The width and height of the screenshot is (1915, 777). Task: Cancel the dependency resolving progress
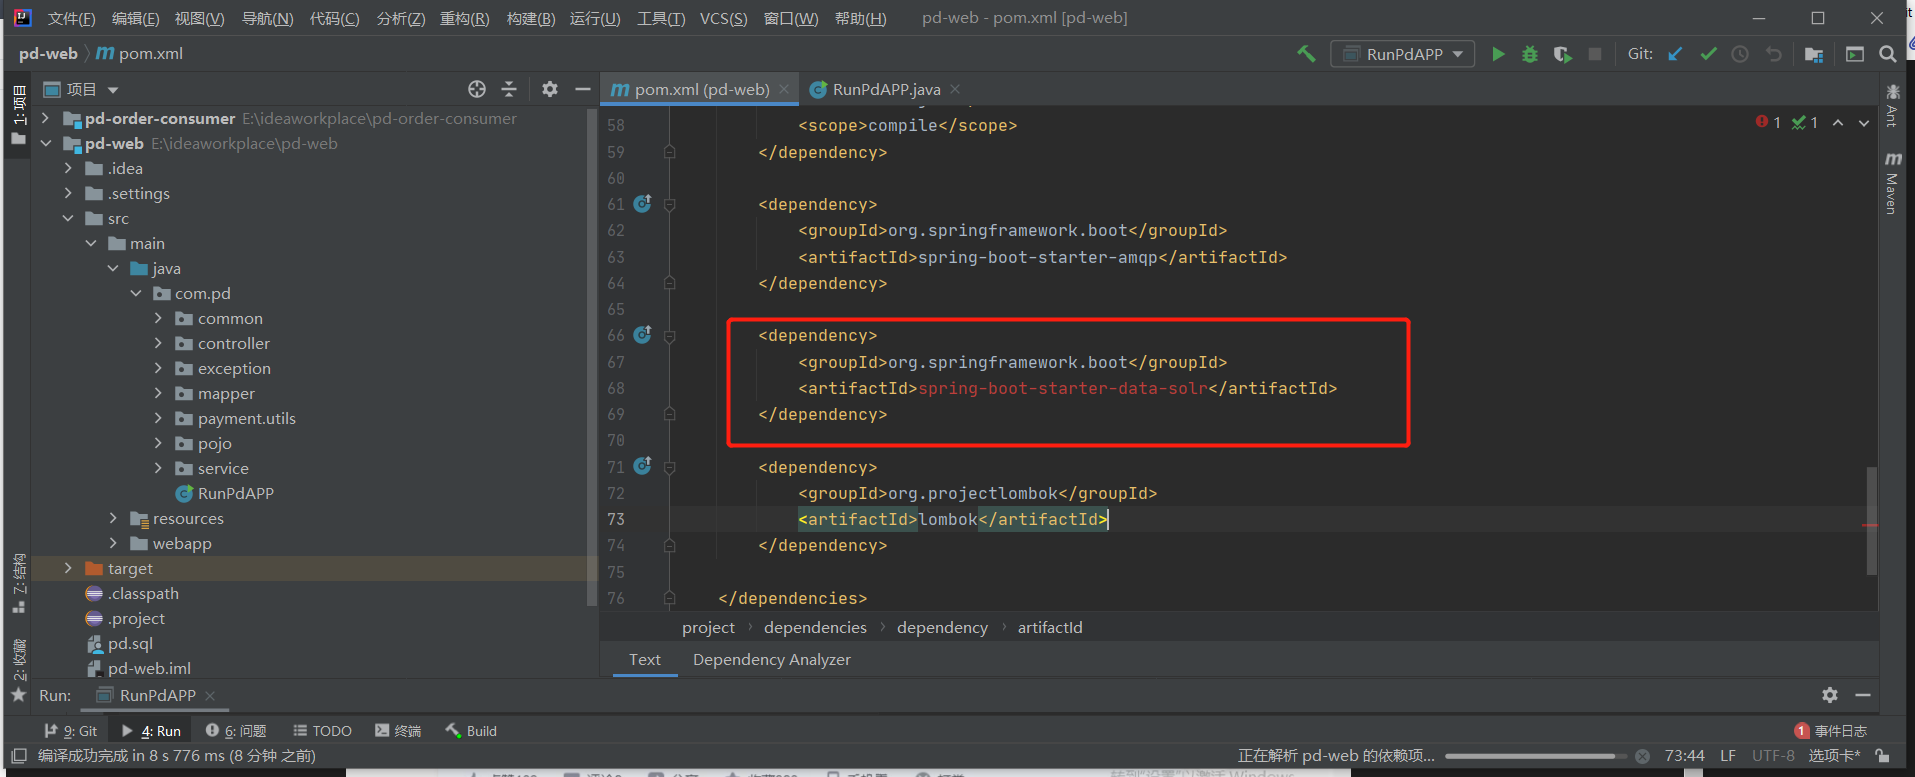click(1642, 756)
